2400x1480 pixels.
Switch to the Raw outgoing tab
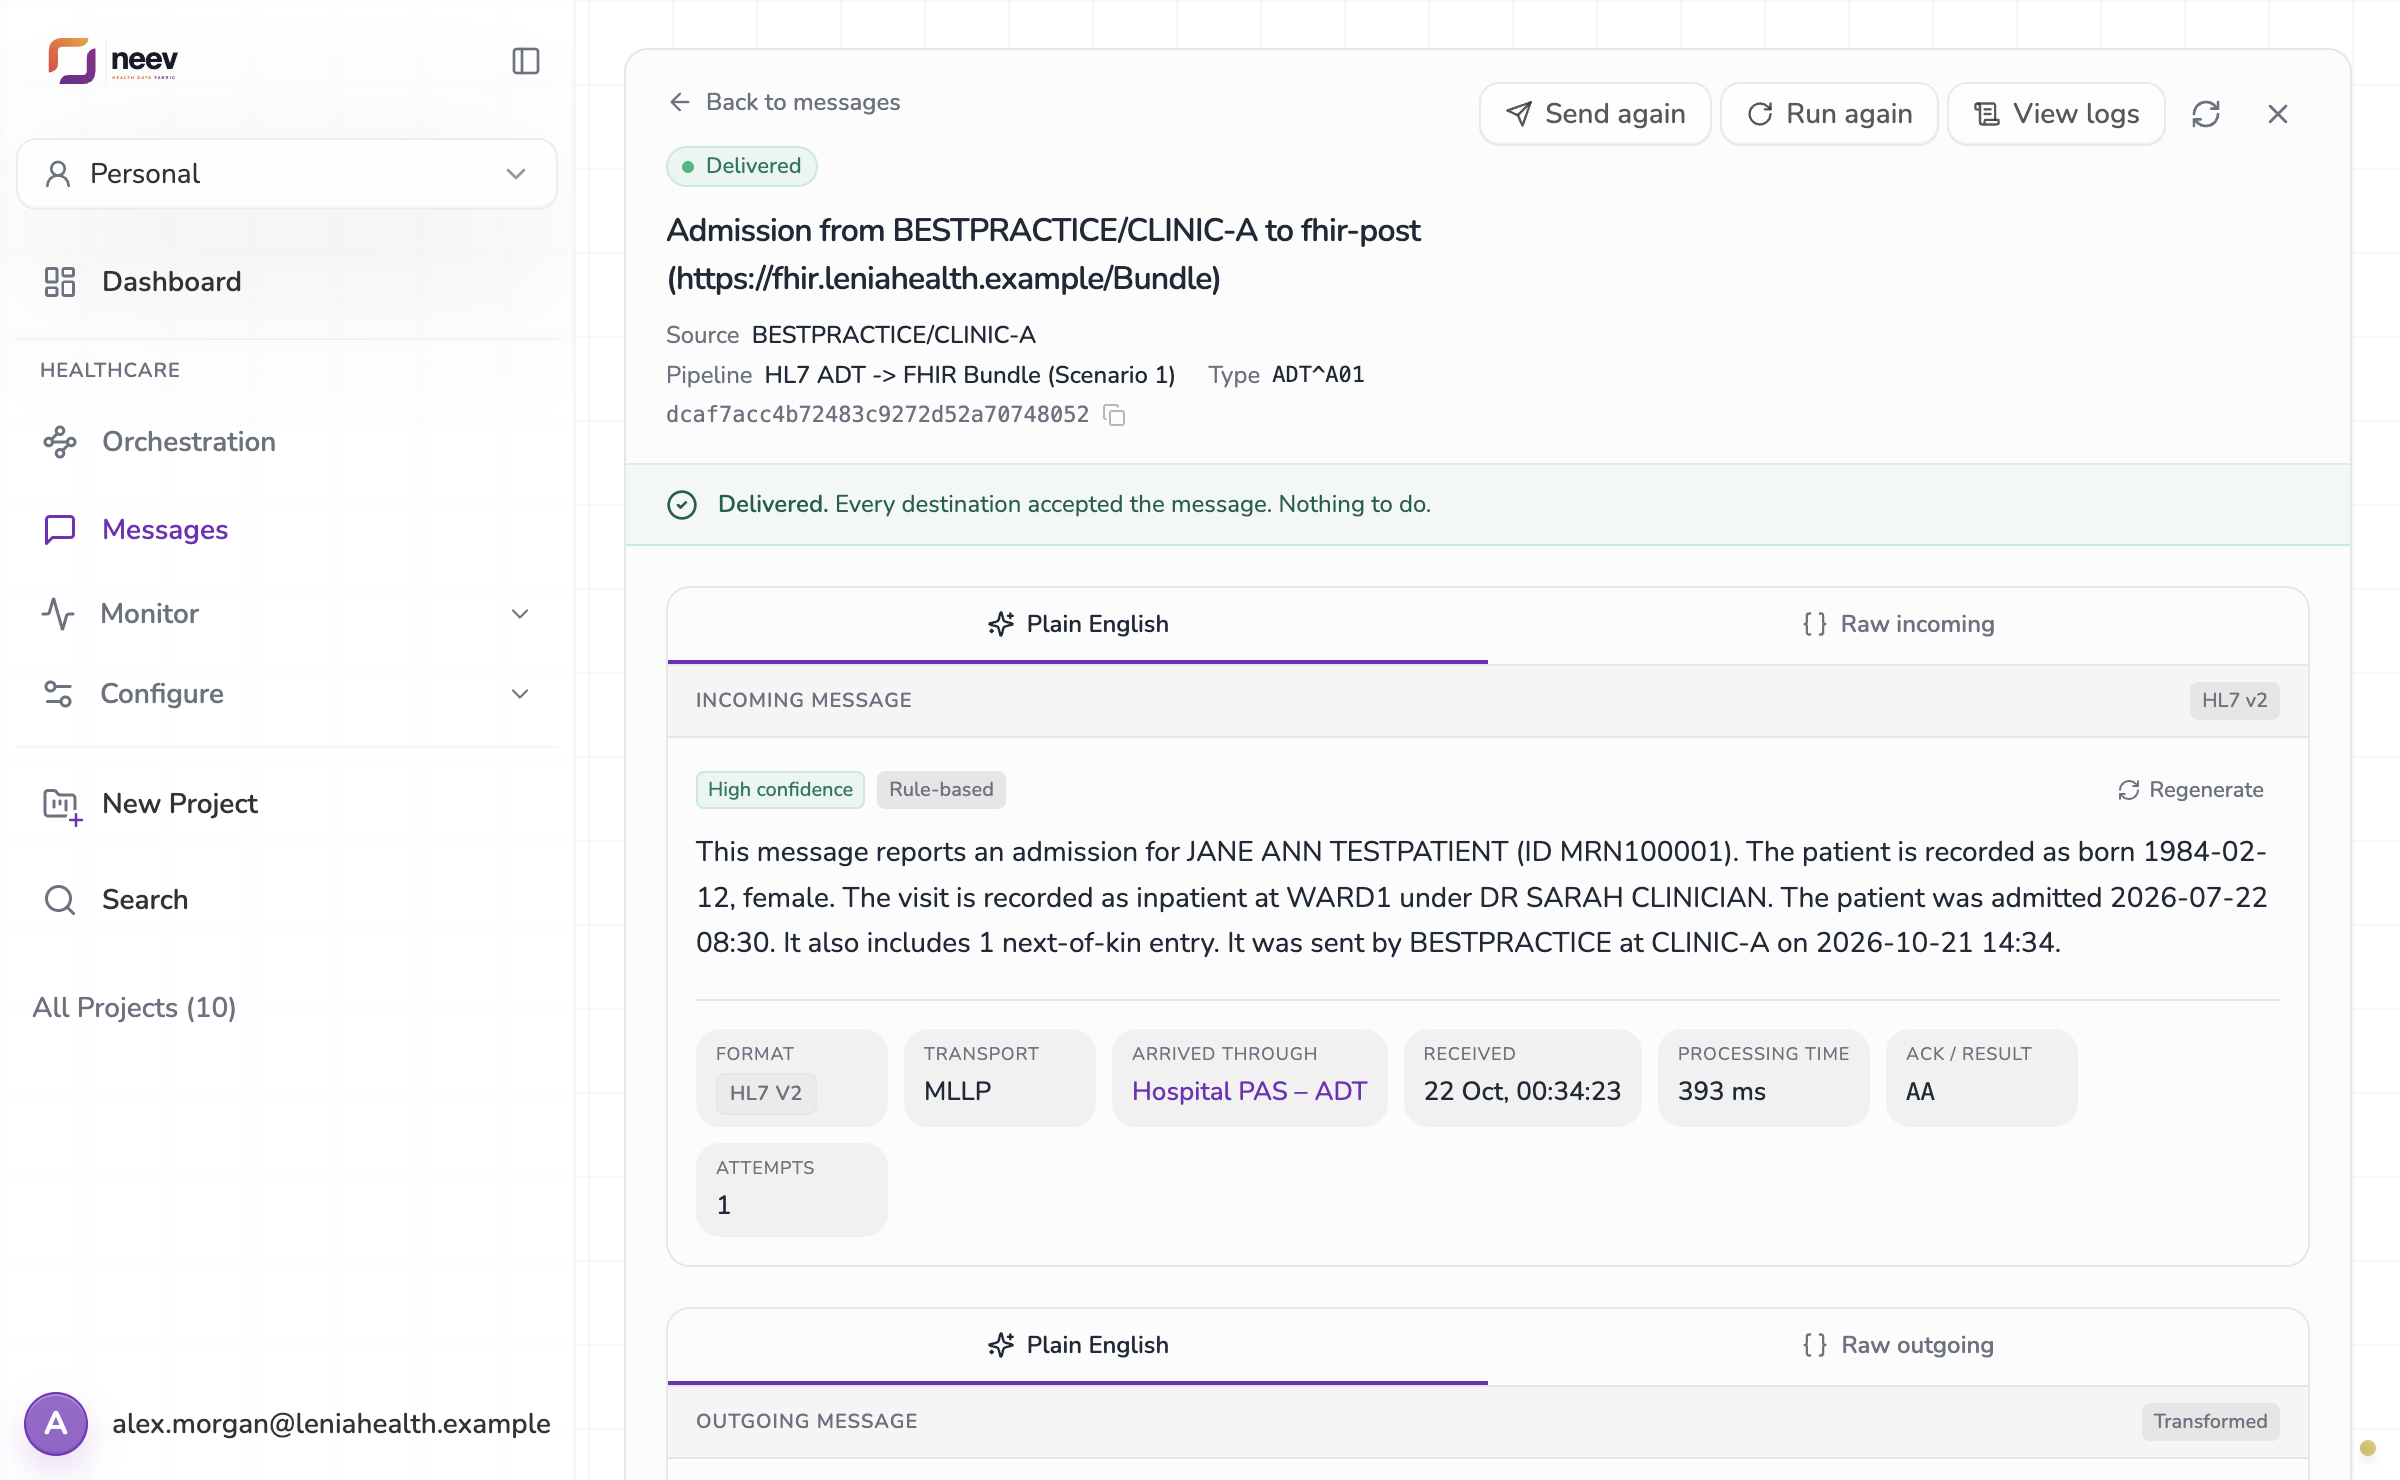(1898, 1346)
